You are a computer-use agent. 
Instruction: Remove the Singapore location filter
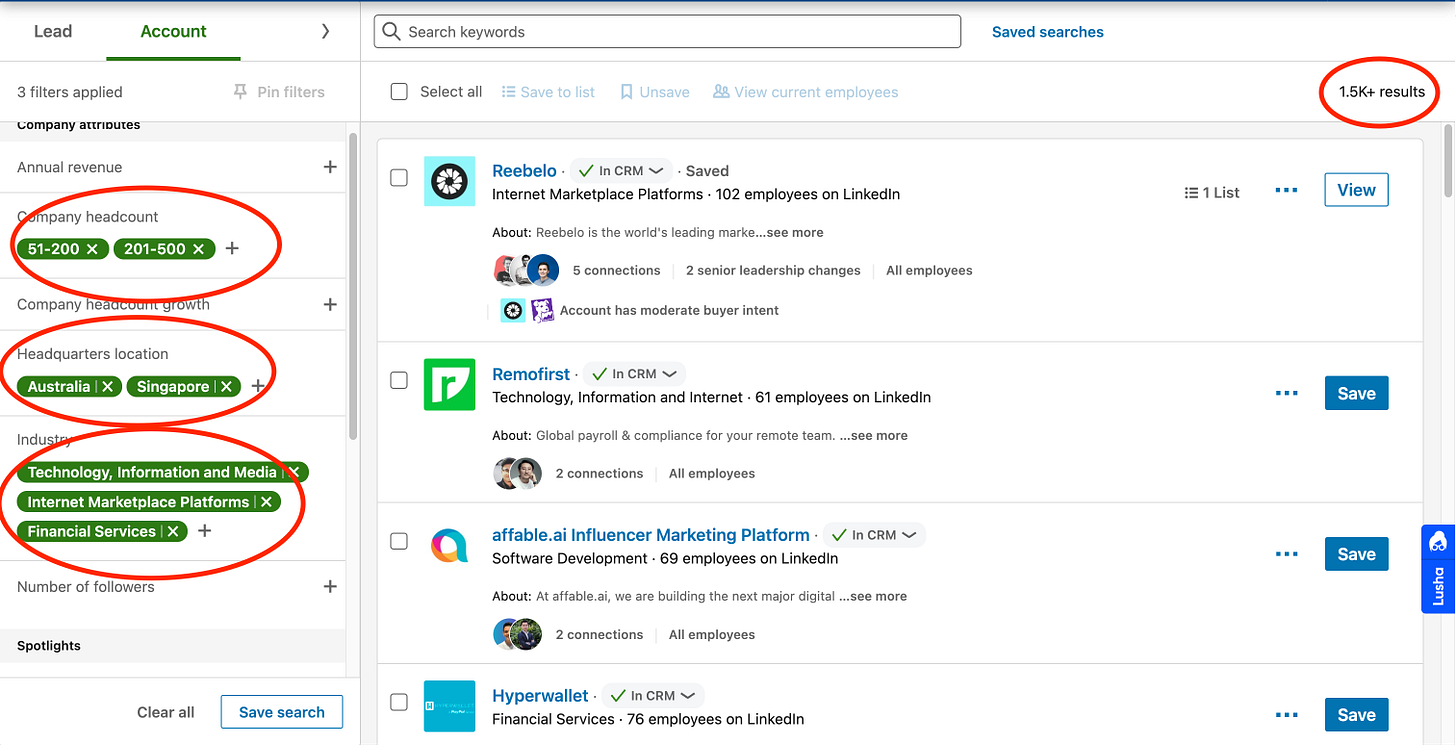pyautogui.click(x=227, y=387)
